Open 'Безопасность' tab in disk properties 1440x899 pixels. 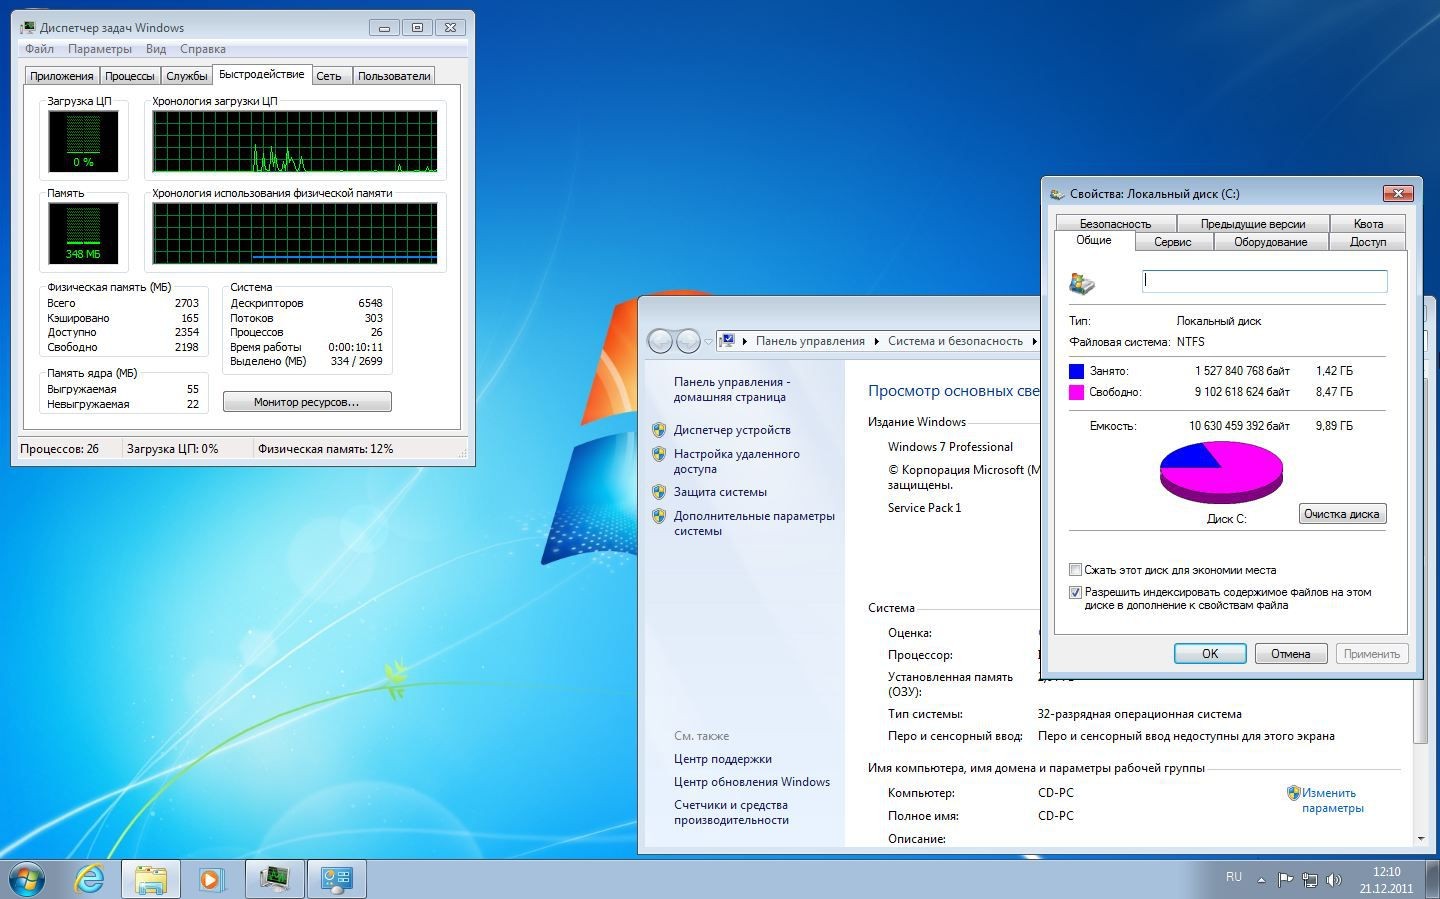1115,224
